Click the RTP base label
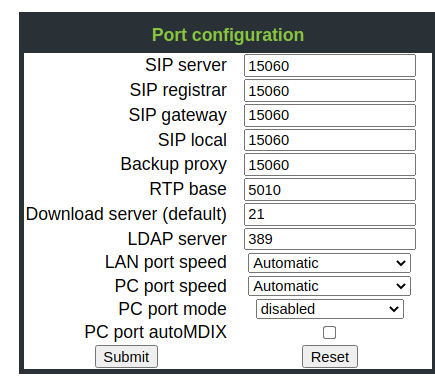 click(x=188, y=189)
